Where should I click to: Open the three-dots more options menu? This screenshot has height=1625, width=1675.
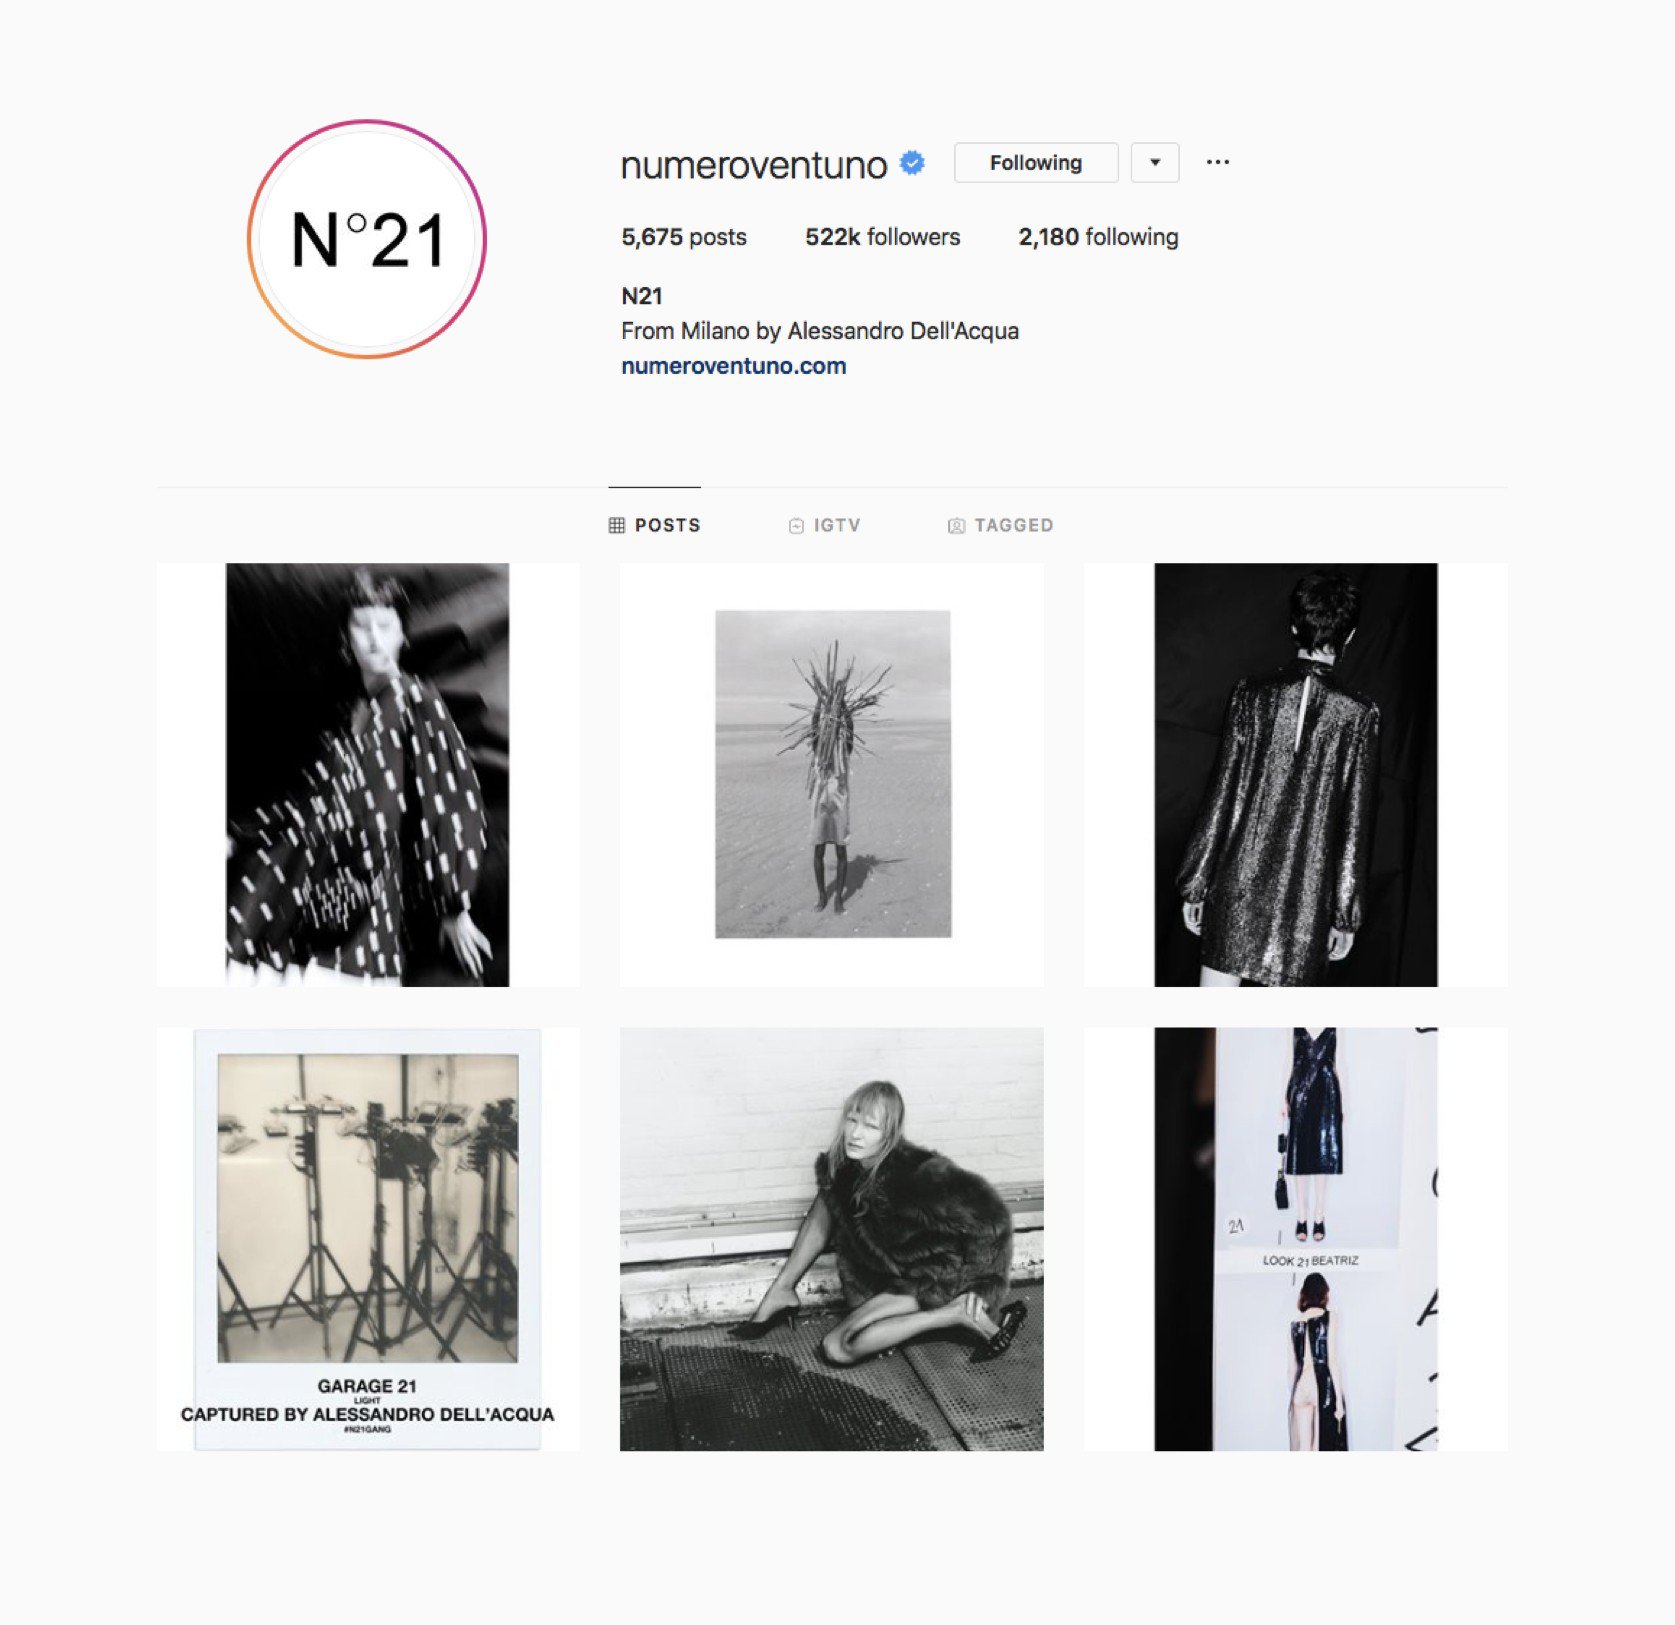click(1217, 162)
